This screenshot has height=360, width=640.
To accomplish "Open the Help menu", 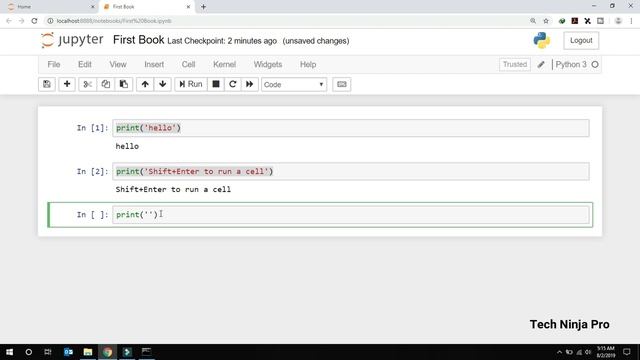I will (x=308, y=64).
